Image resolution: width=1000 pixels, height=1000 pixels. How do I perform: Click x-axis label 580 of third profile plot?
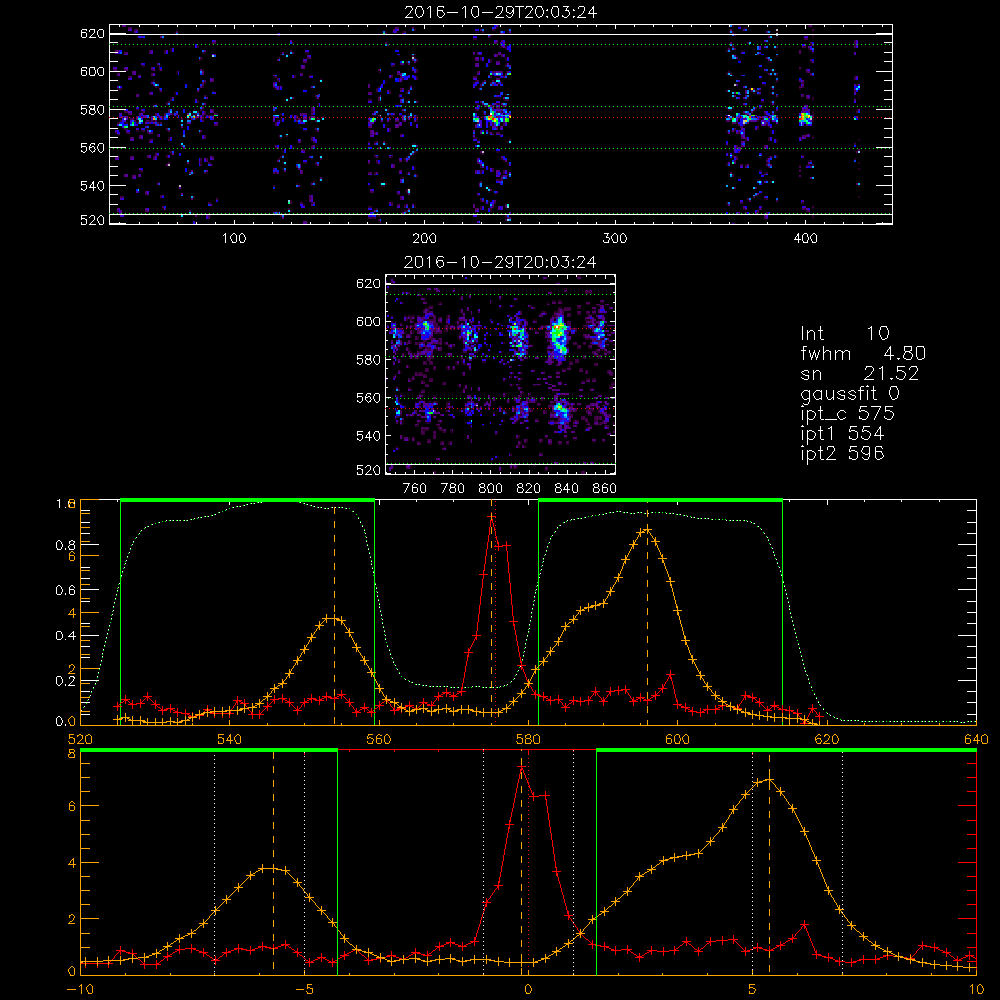[x=528, y=739]
